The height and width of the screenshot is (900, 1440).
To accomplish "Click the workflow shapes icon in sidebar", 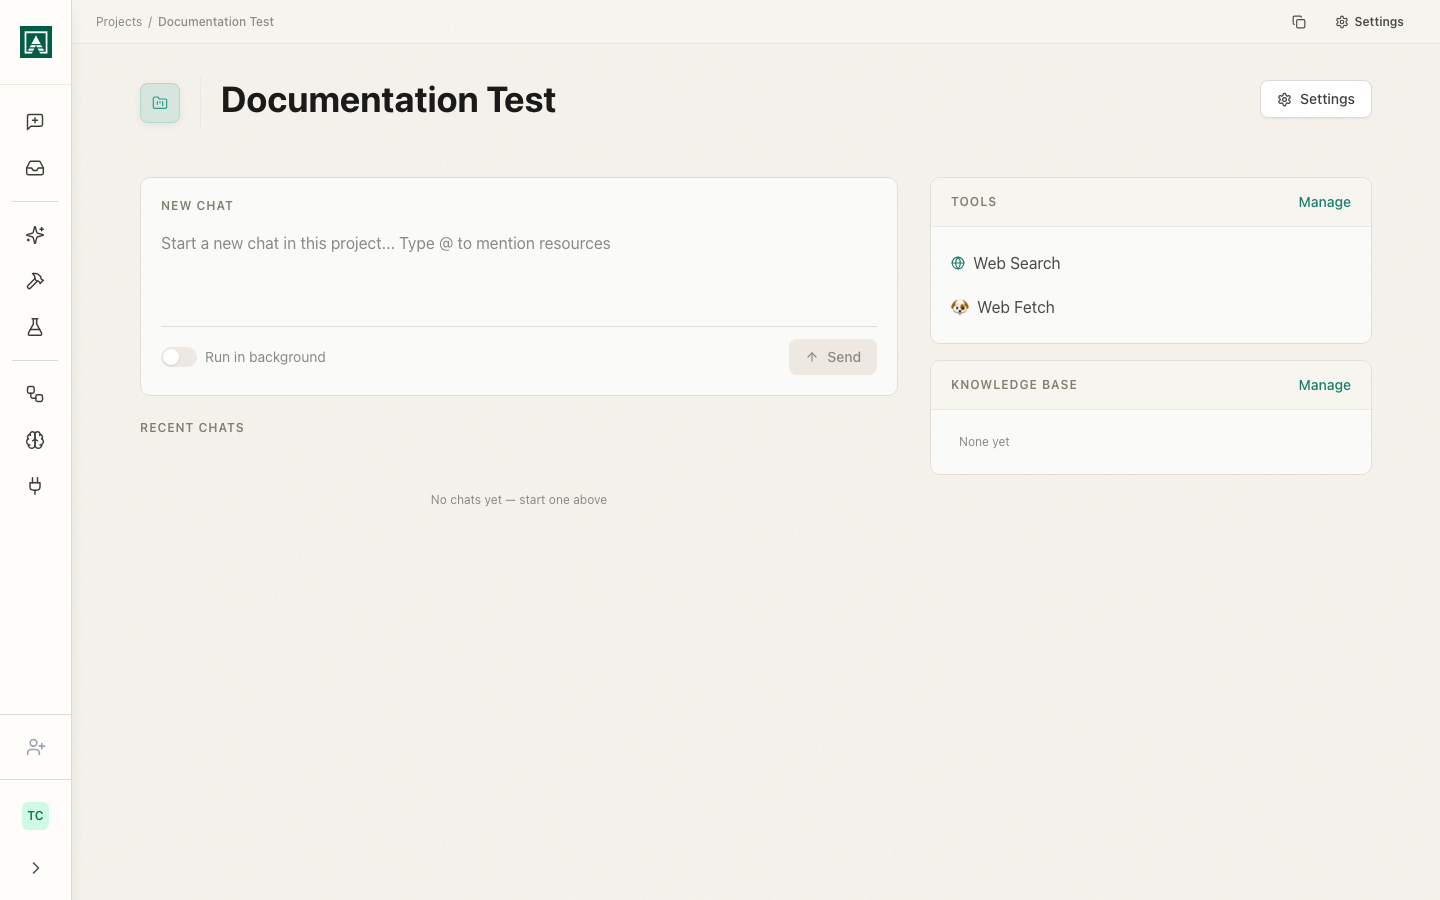I will 35,394.
